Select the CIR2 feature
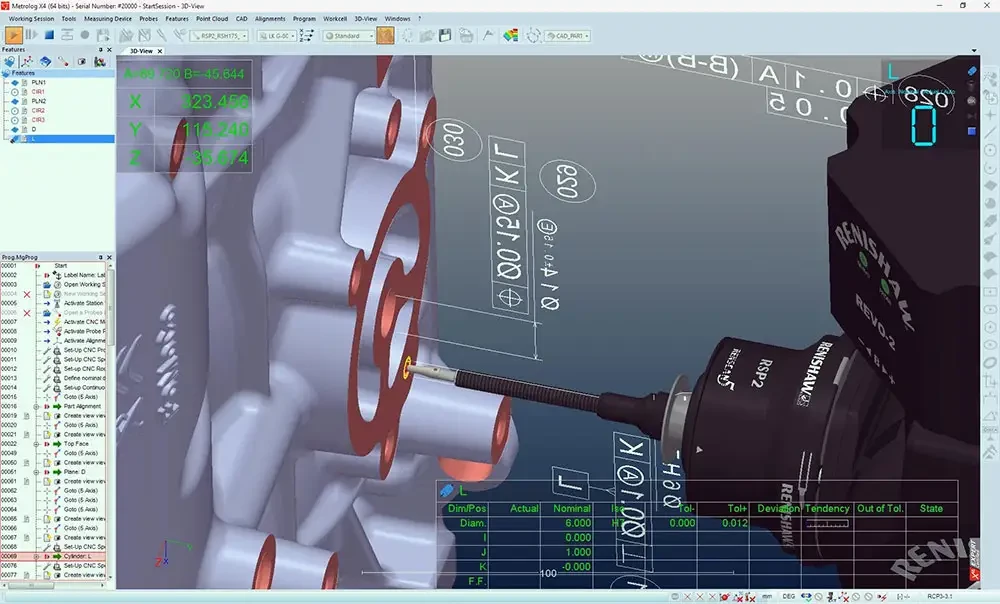This screenshot has height=604, width=1000. tap(38, 110)
